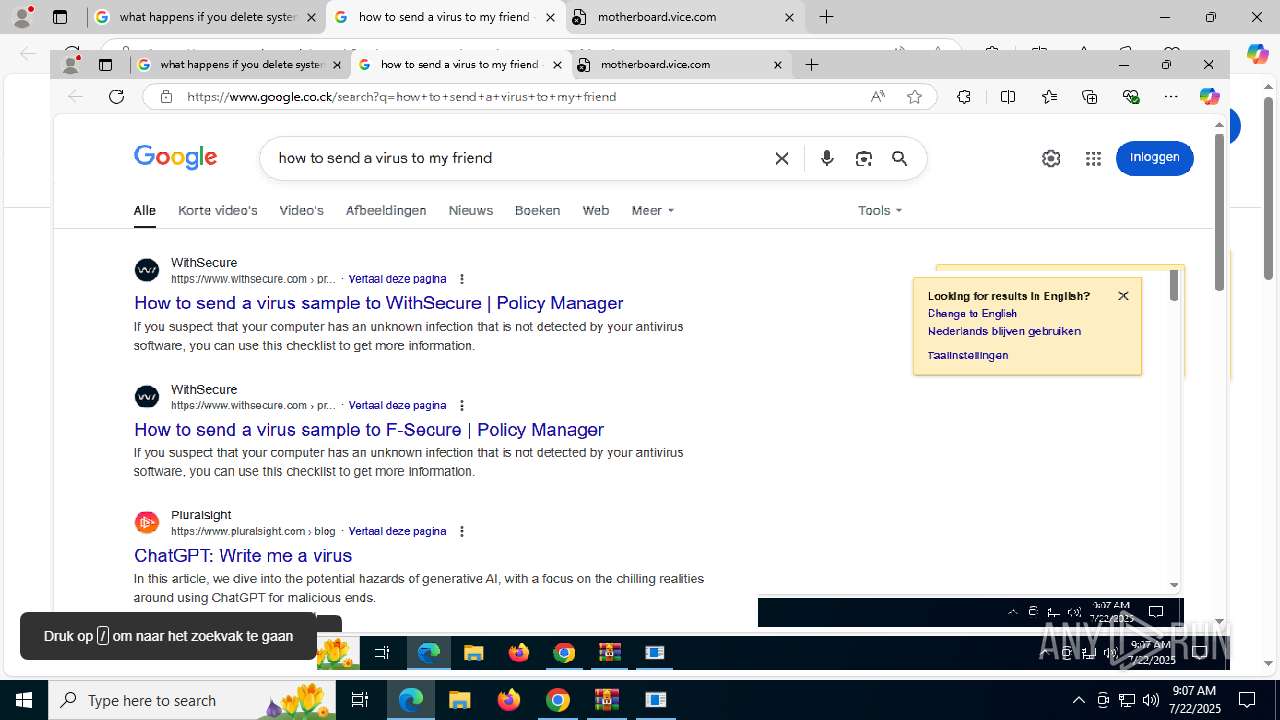Open Taalinstellingen link in the popup
Viewport: 1280px width, 720px height.
click(x=968, y=355)
